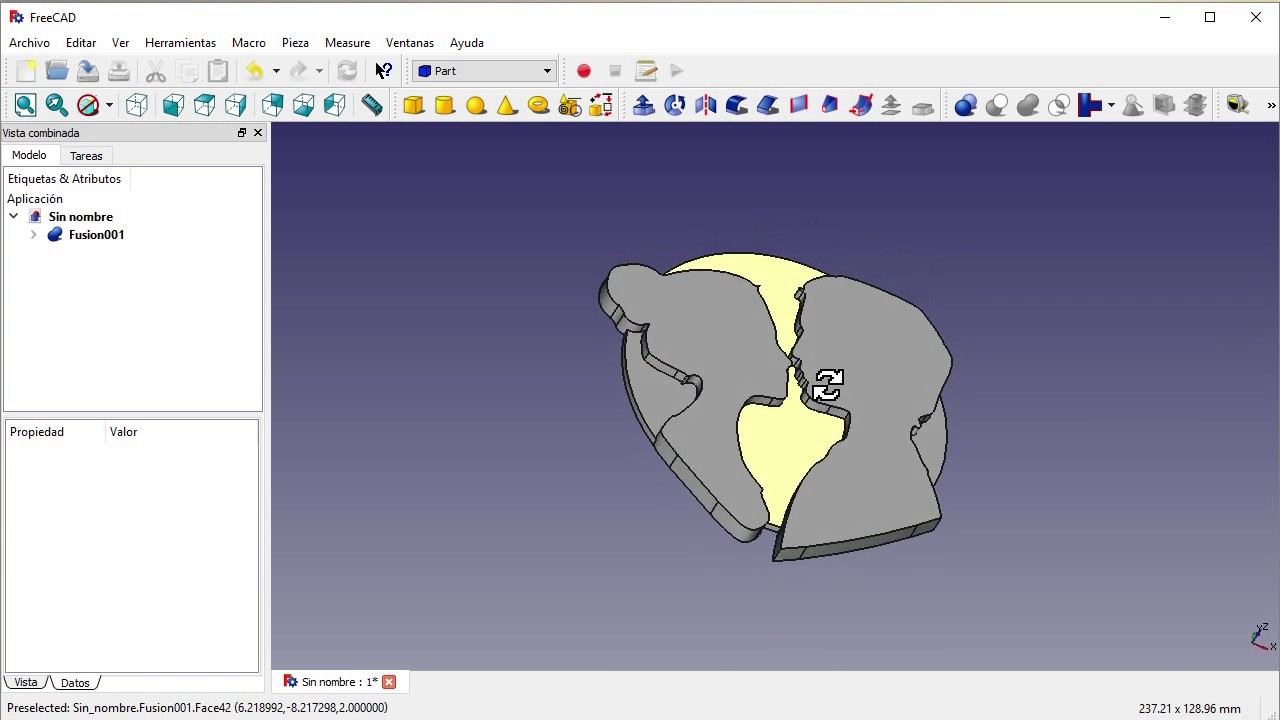Click the Cut shapes icon
The height and width of the screenshot is (720, 1280).
(x=997, y=105)
